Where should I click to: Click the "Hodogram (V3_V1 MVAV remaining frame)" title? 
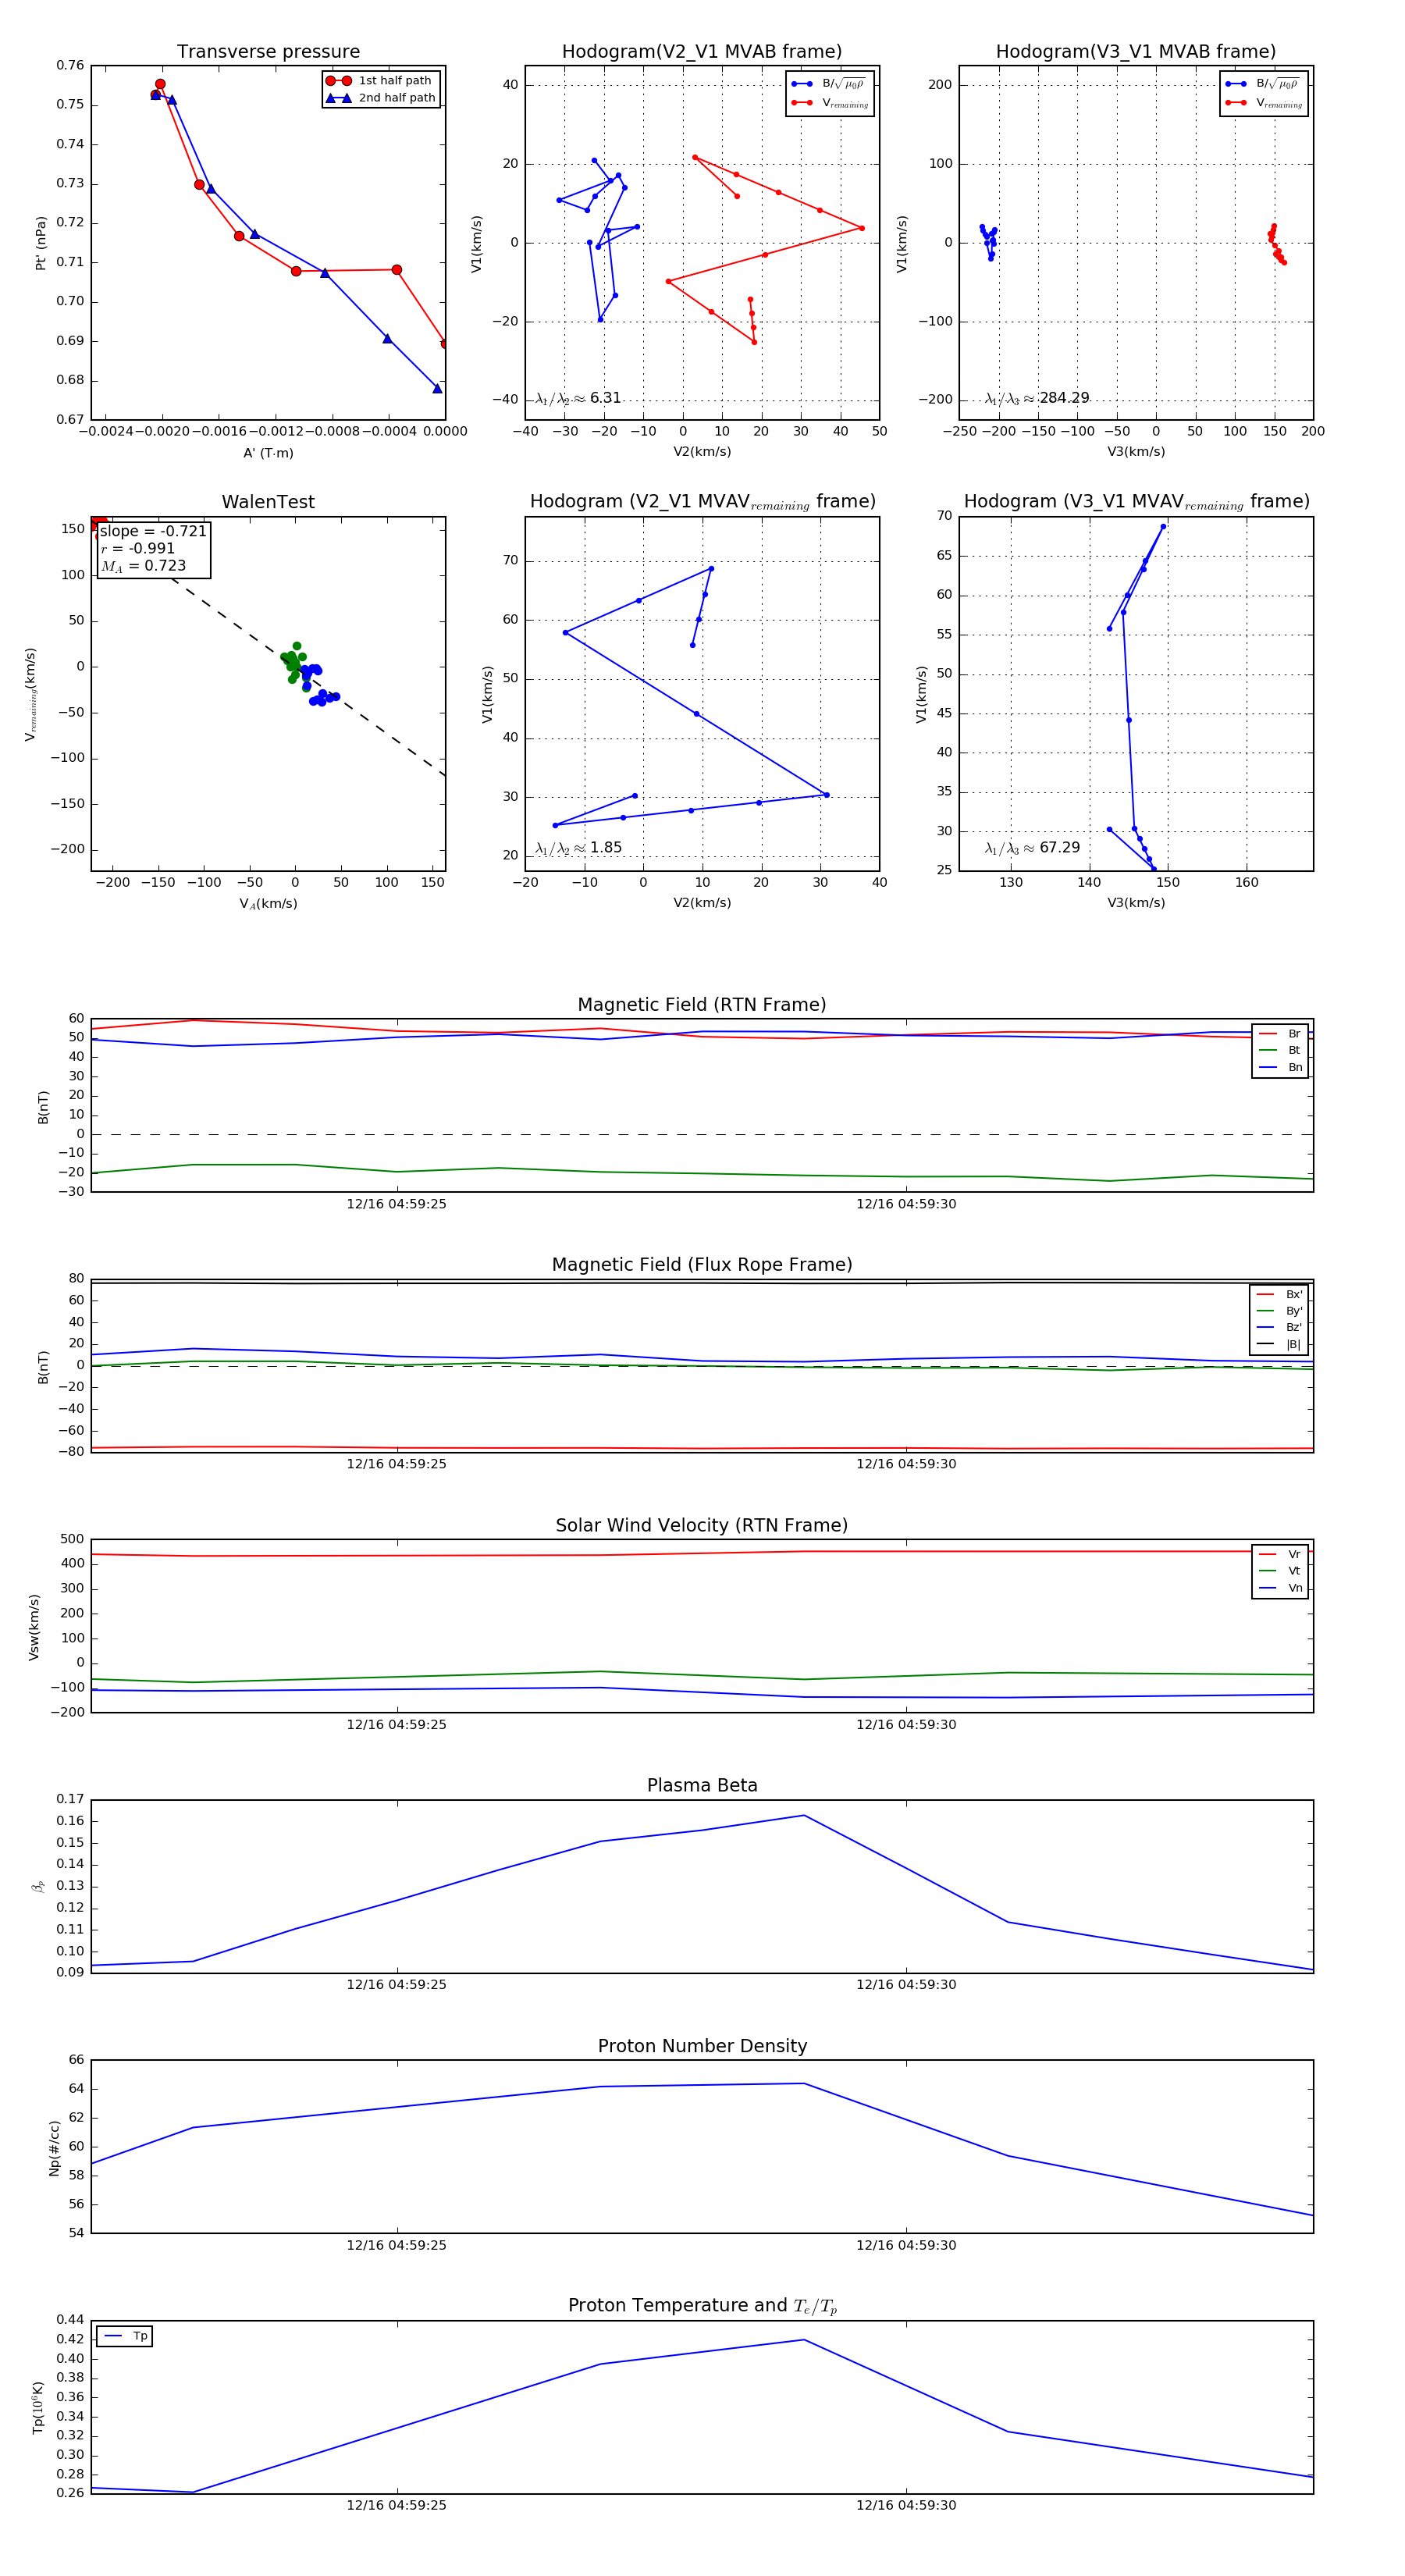(1136, 502)
